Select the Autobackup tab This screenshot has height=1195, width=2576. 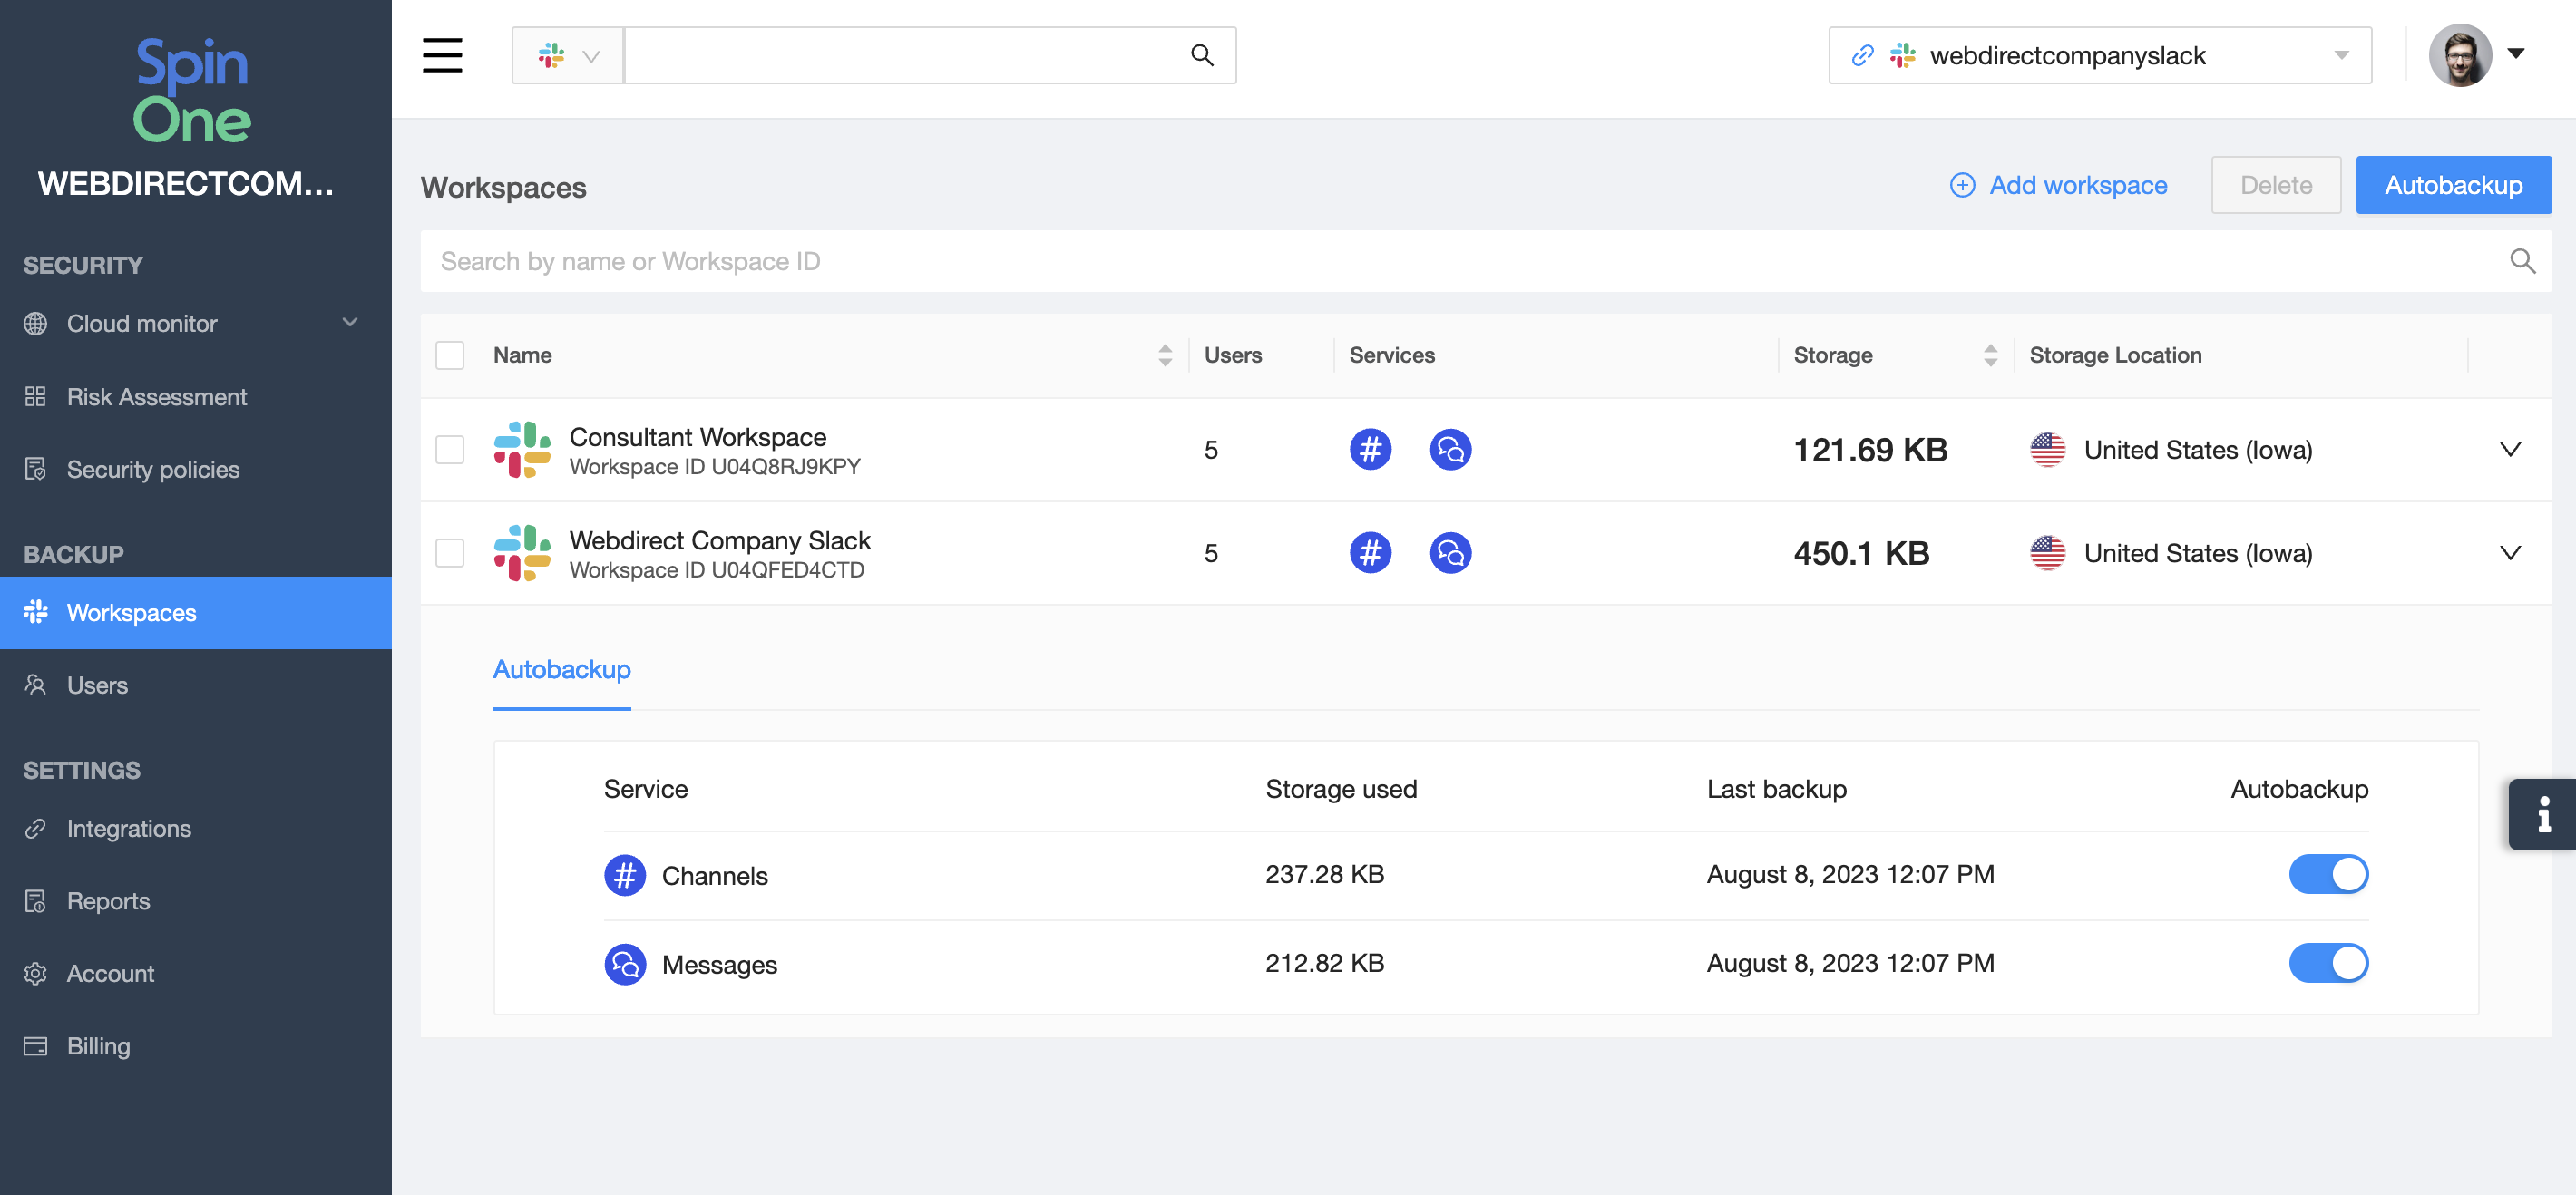pyautogui.click(x=561, y=669)
